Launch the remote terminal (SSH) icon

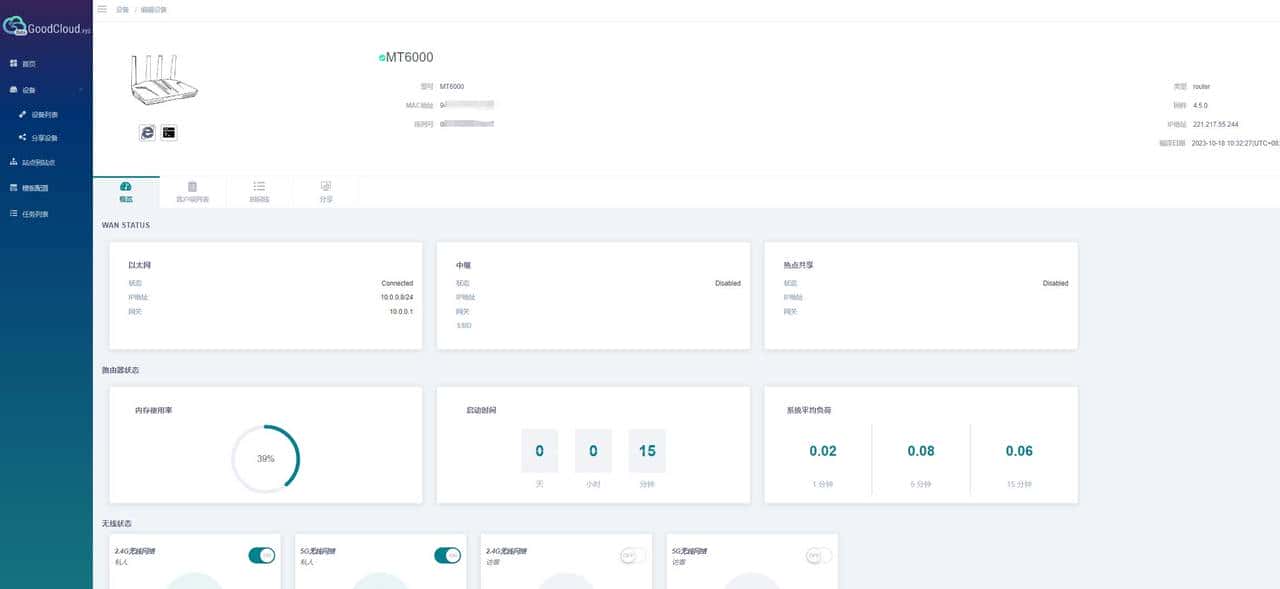(169, 132)
